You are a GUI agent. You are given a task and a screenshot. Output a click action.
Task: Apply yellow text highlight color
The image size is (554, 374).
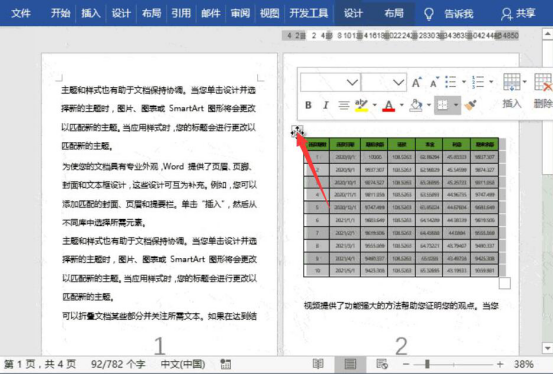[361, 105]
